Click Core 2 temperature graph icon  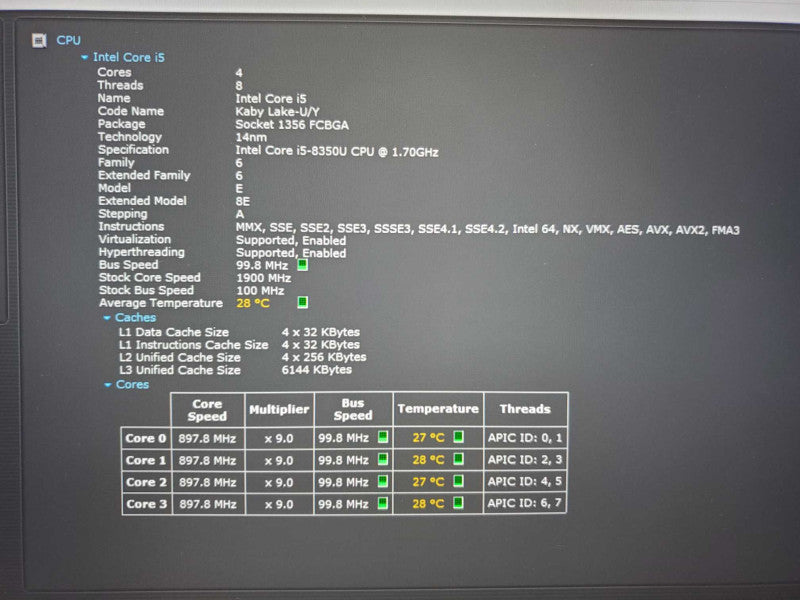click(x=458, y=481)
